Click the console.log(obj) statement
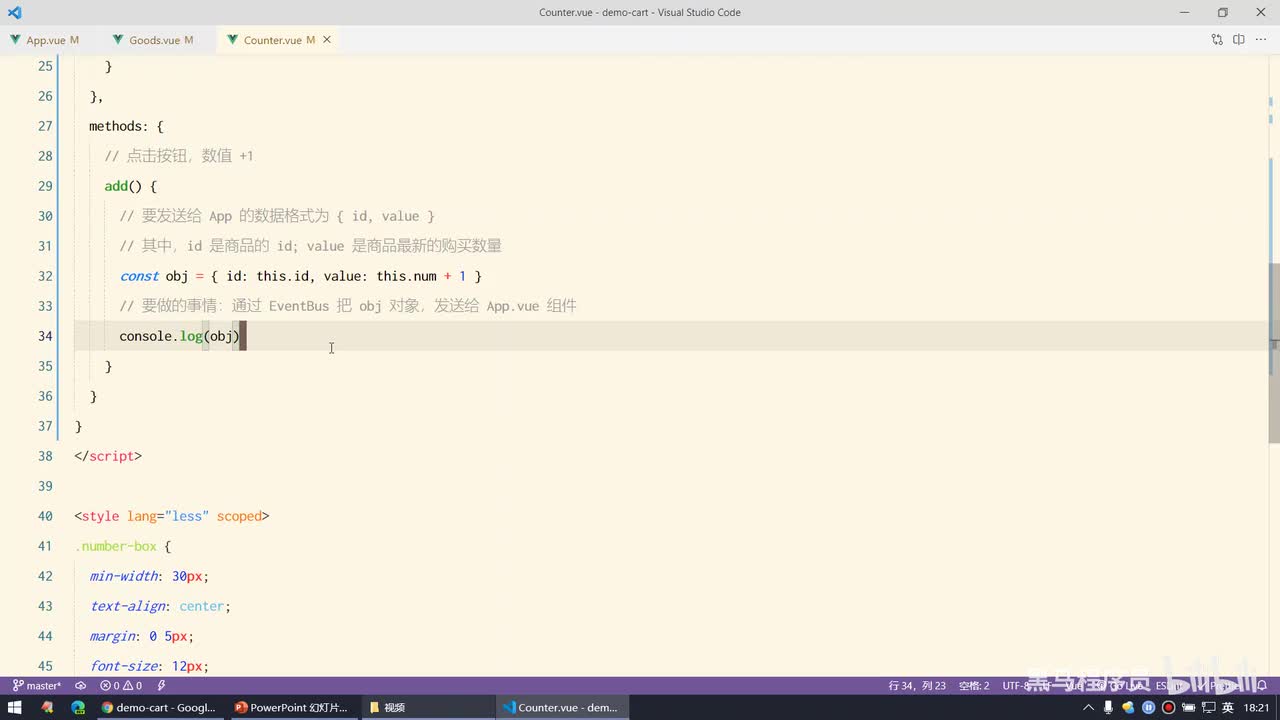The width and height of the screenshot is (1280, 720). tap(180, 336)
